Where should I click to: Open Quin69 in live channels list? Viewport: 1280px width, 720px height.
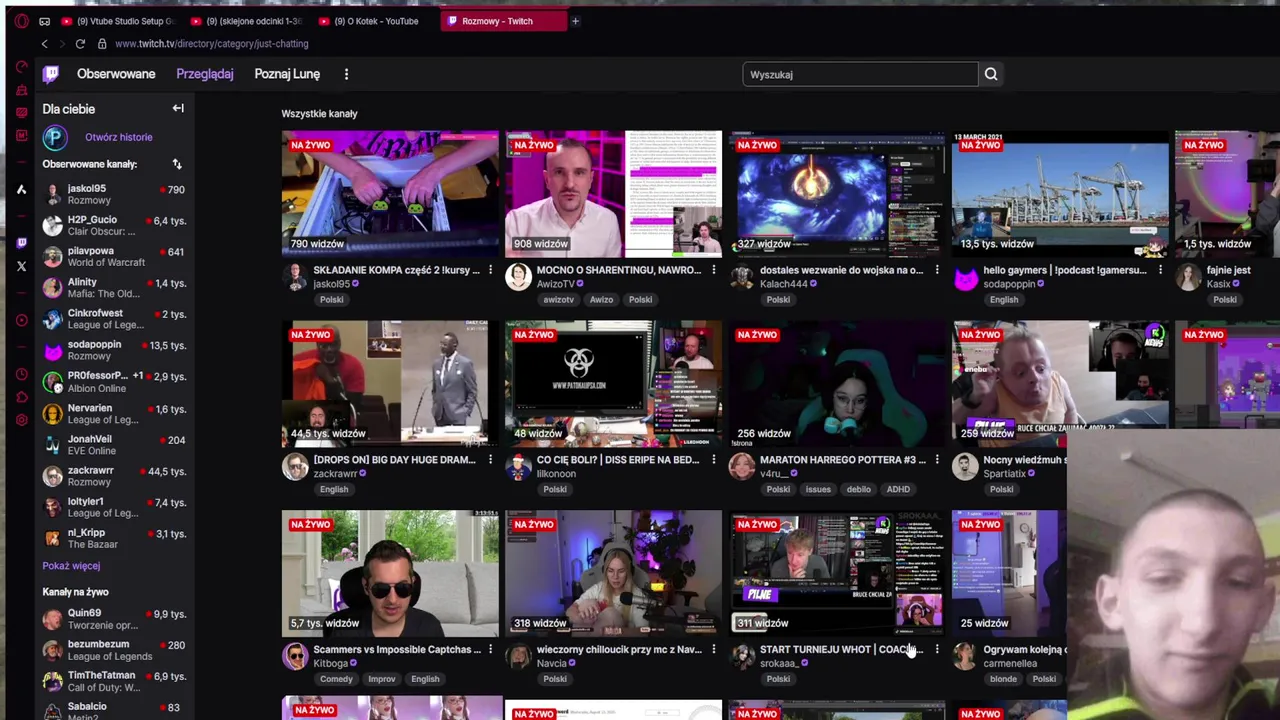(x=114, y=619)
